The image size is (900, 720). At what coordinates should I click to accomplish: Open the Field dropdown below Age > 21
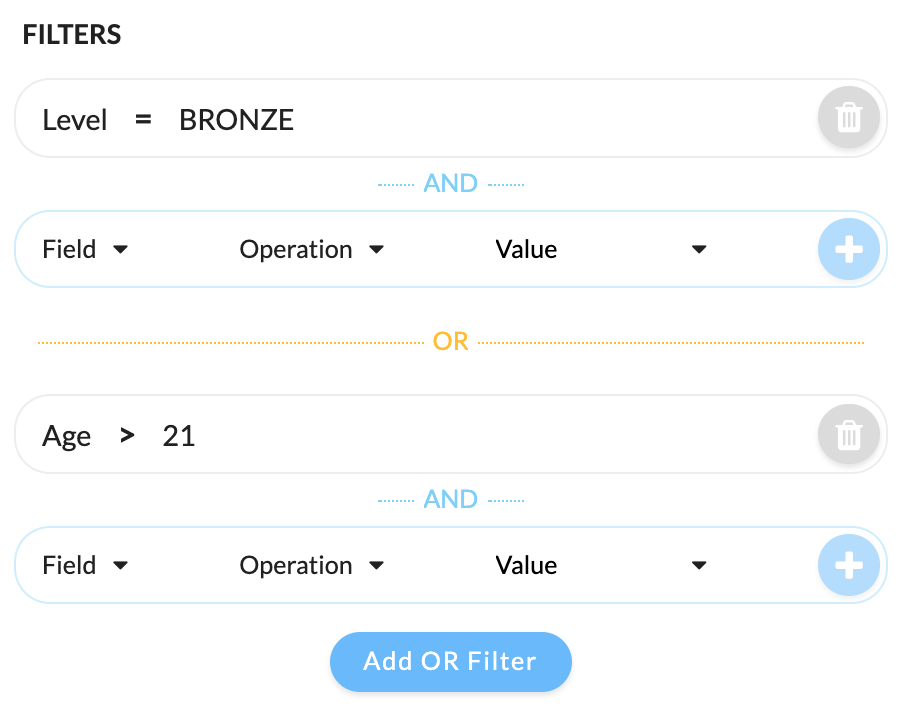(85, 566)
